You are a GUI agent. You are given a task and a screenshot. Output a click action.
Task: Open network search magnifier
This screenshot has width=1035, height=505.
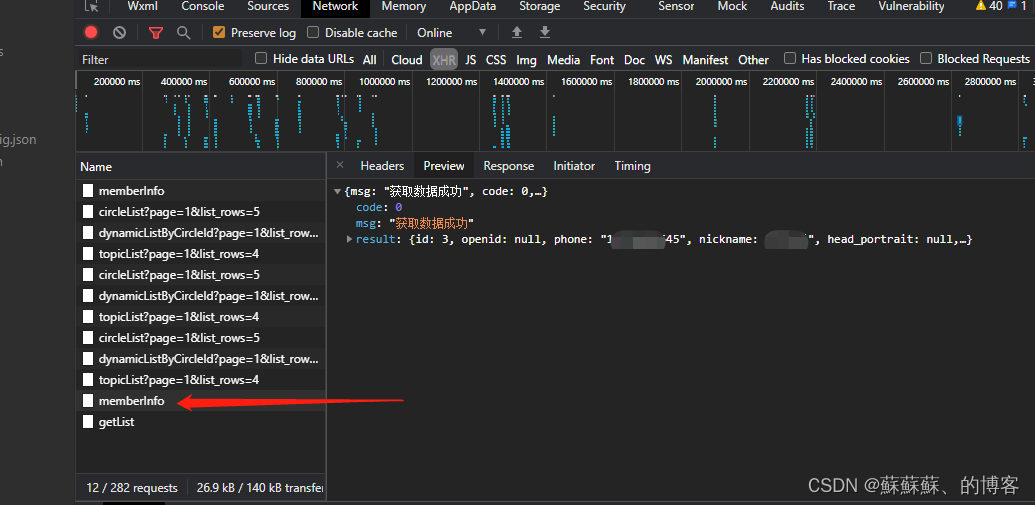184,32
